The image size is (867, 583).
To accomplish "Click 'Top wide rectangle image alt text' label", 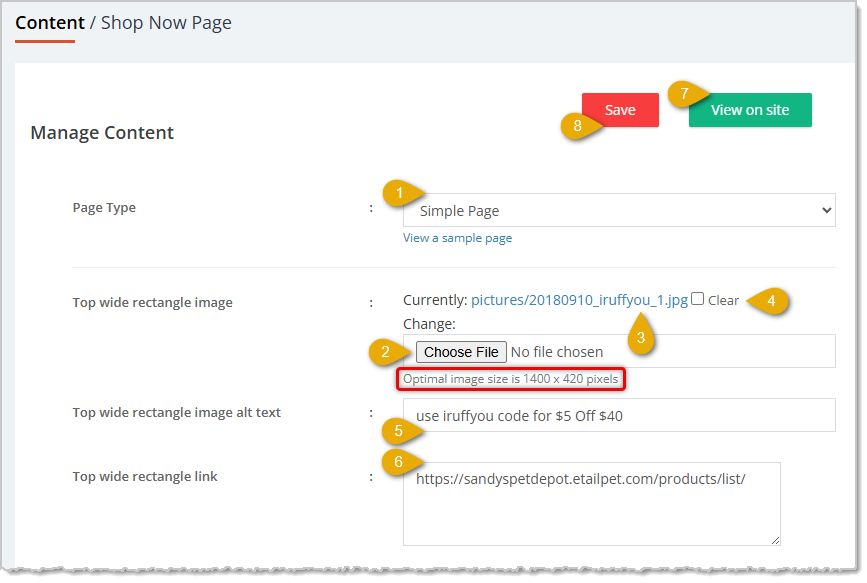I will [x=176, y=413].
